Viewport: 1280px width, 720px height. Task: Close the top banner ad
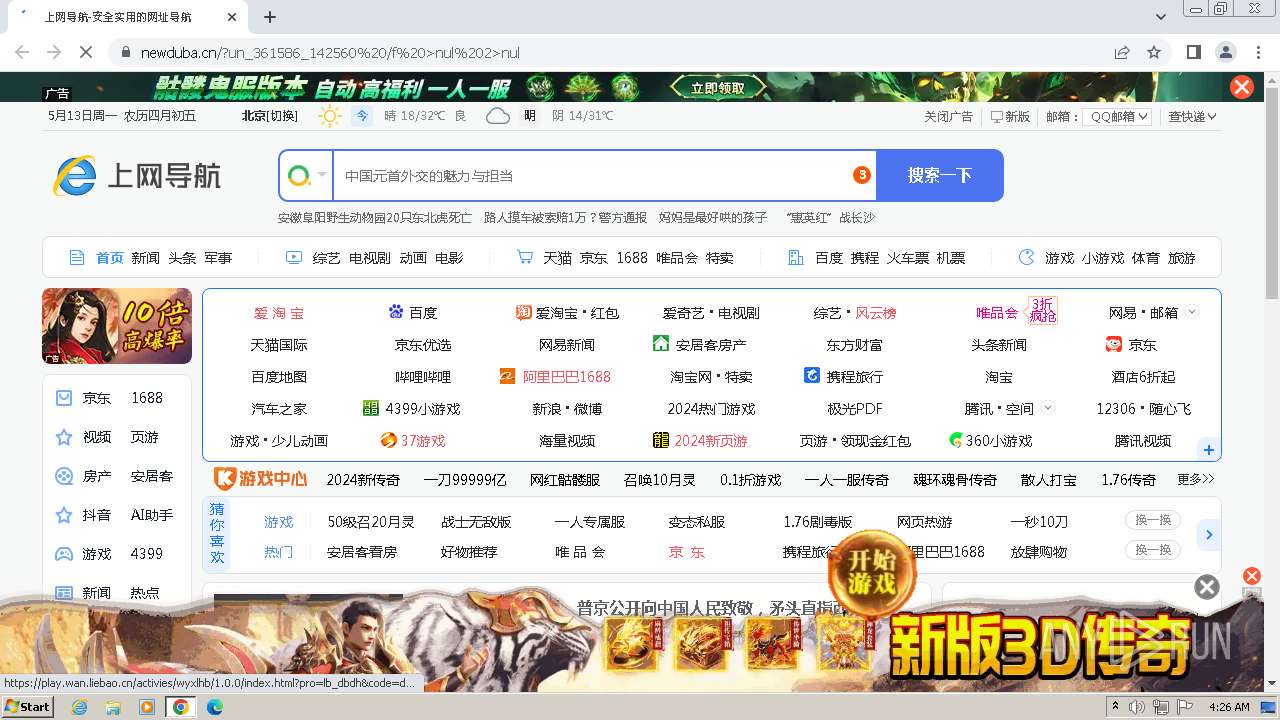(x=1242, y=87)
